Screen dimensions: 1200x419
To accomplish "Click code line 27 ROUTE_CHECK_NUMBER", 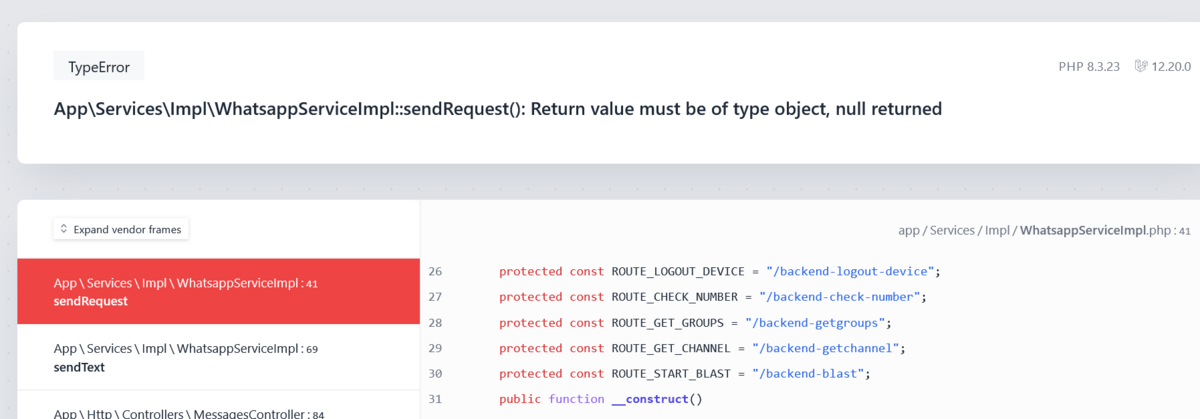I will [713, 297].
